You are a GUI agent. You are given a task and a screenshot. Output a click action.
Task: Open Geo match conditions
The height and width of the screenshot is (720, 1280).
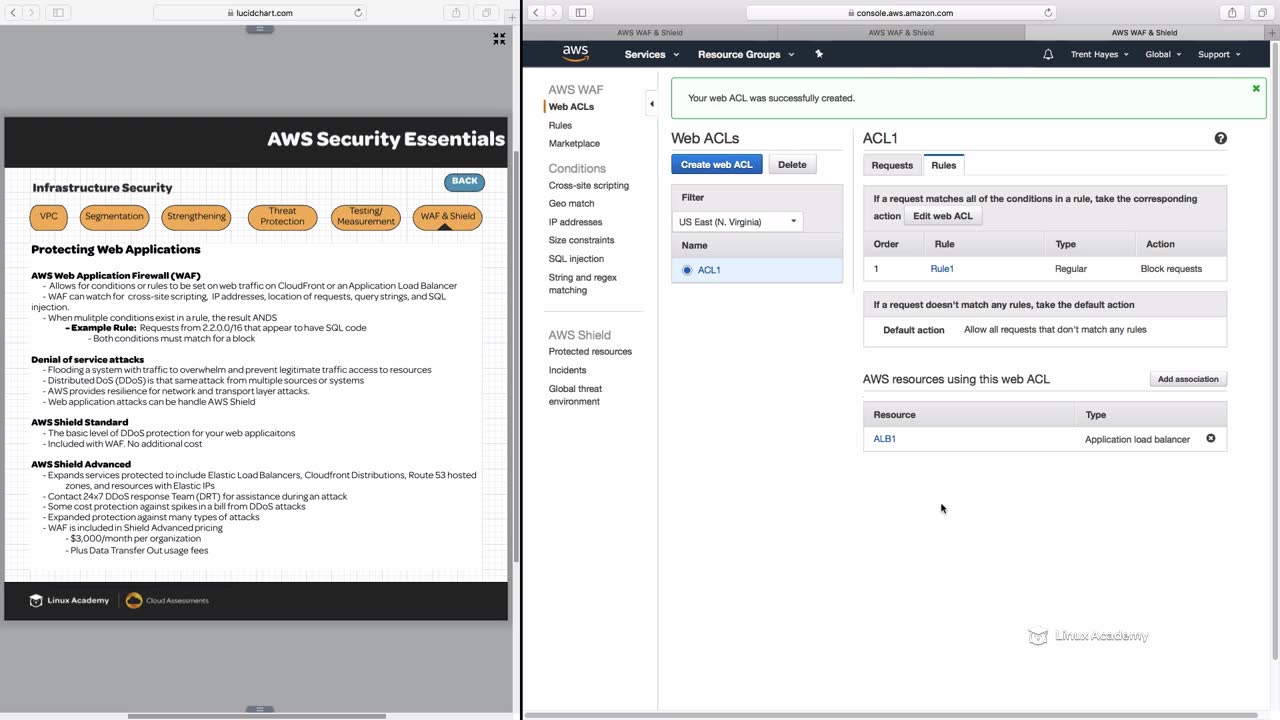(571, 204)
